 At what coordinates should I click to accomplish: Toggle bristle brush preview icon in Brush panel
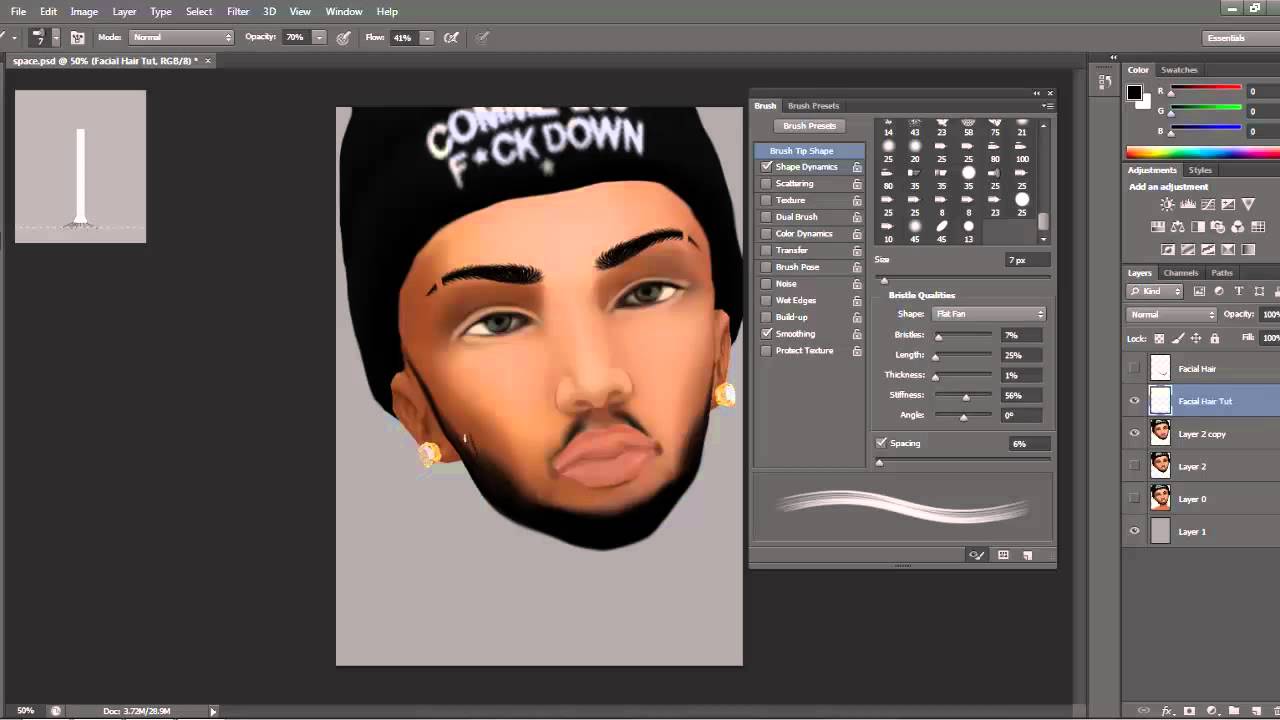977,555
